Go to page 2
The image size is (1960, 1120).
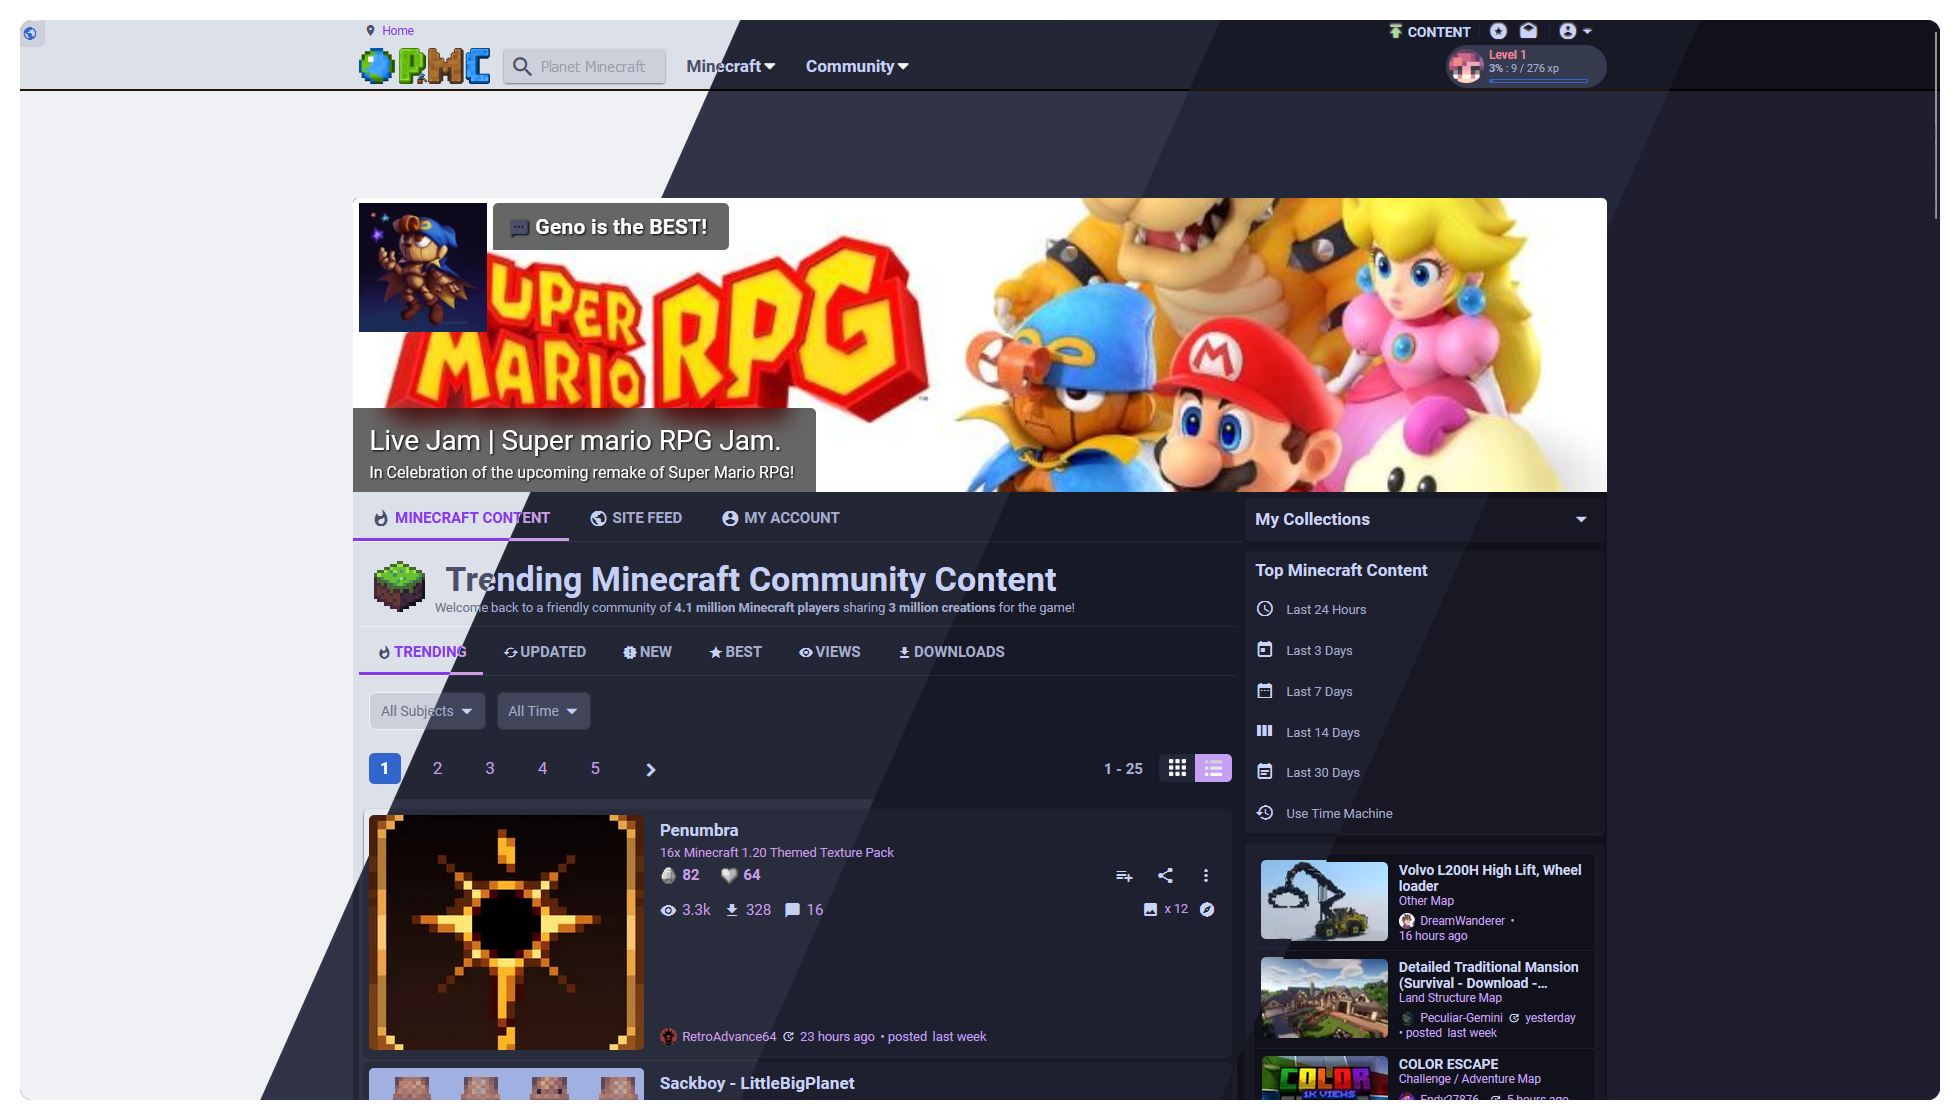[437, 768]
